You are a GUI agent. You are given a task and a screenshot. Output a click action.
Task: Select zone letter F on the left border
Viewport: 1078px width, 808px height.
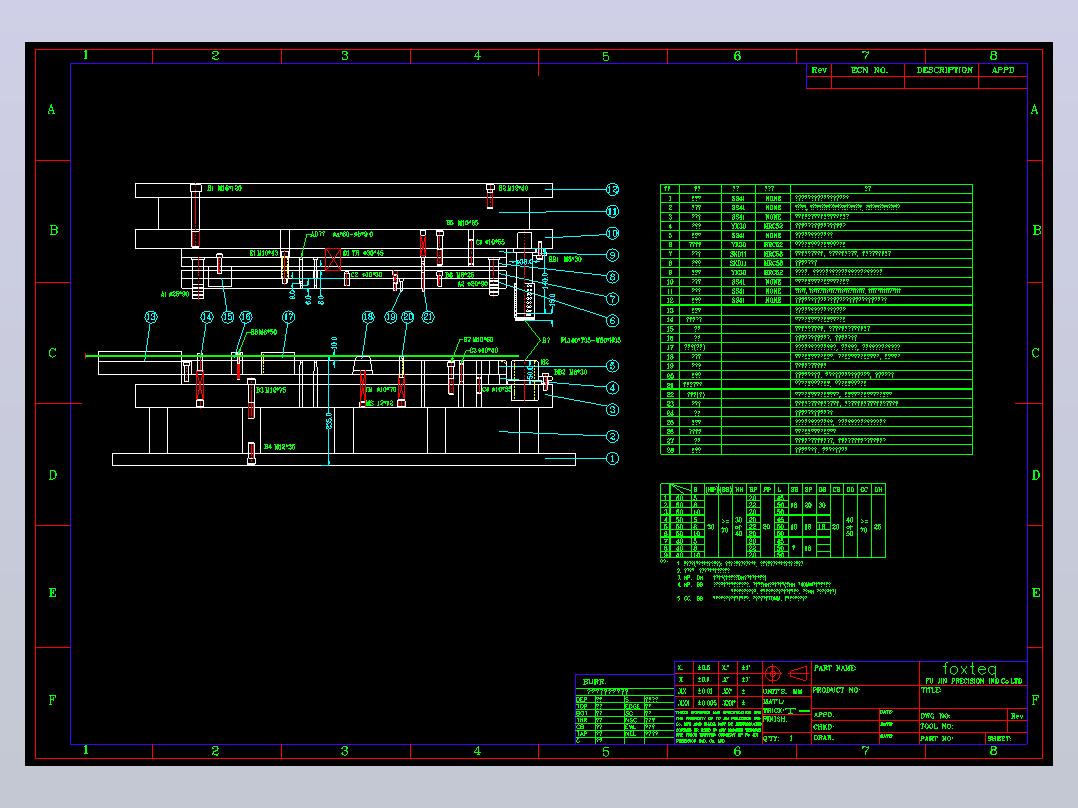(x=52, y=700)
